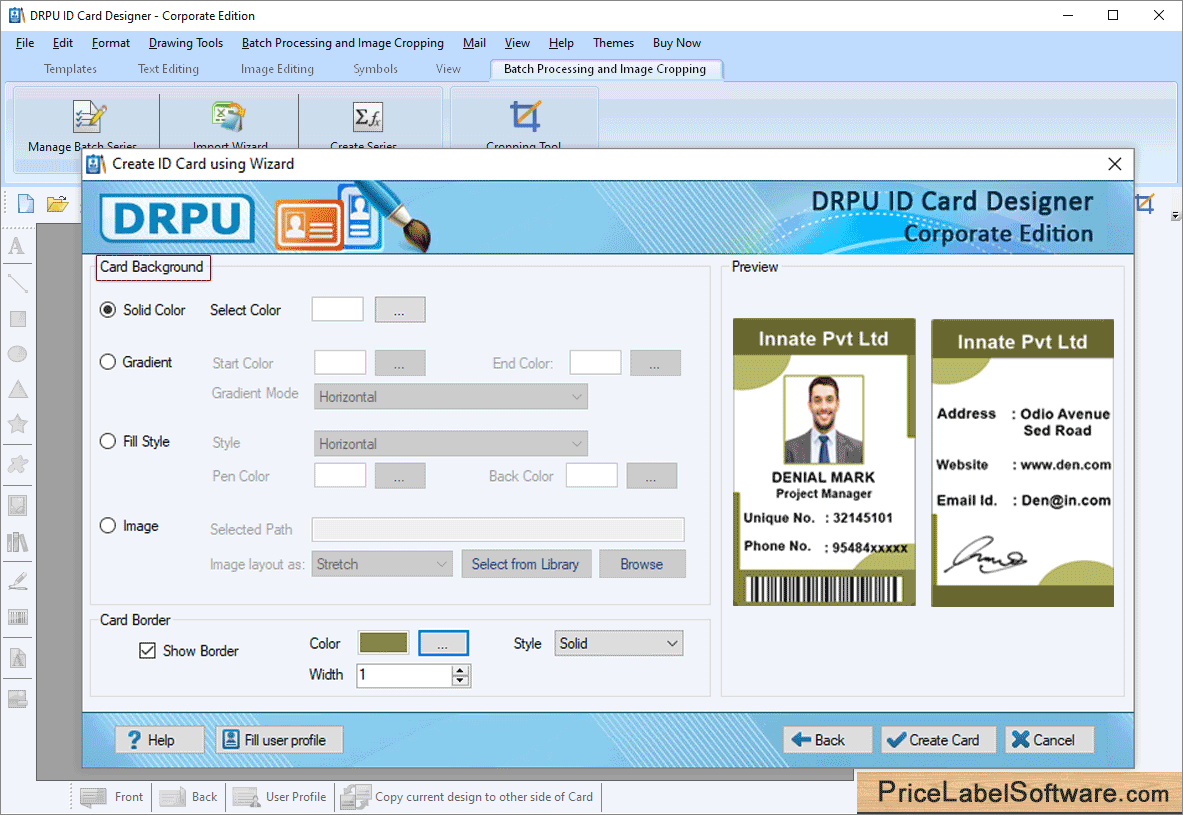
Task: Open the Themes menu
Action: coord(613,43)
